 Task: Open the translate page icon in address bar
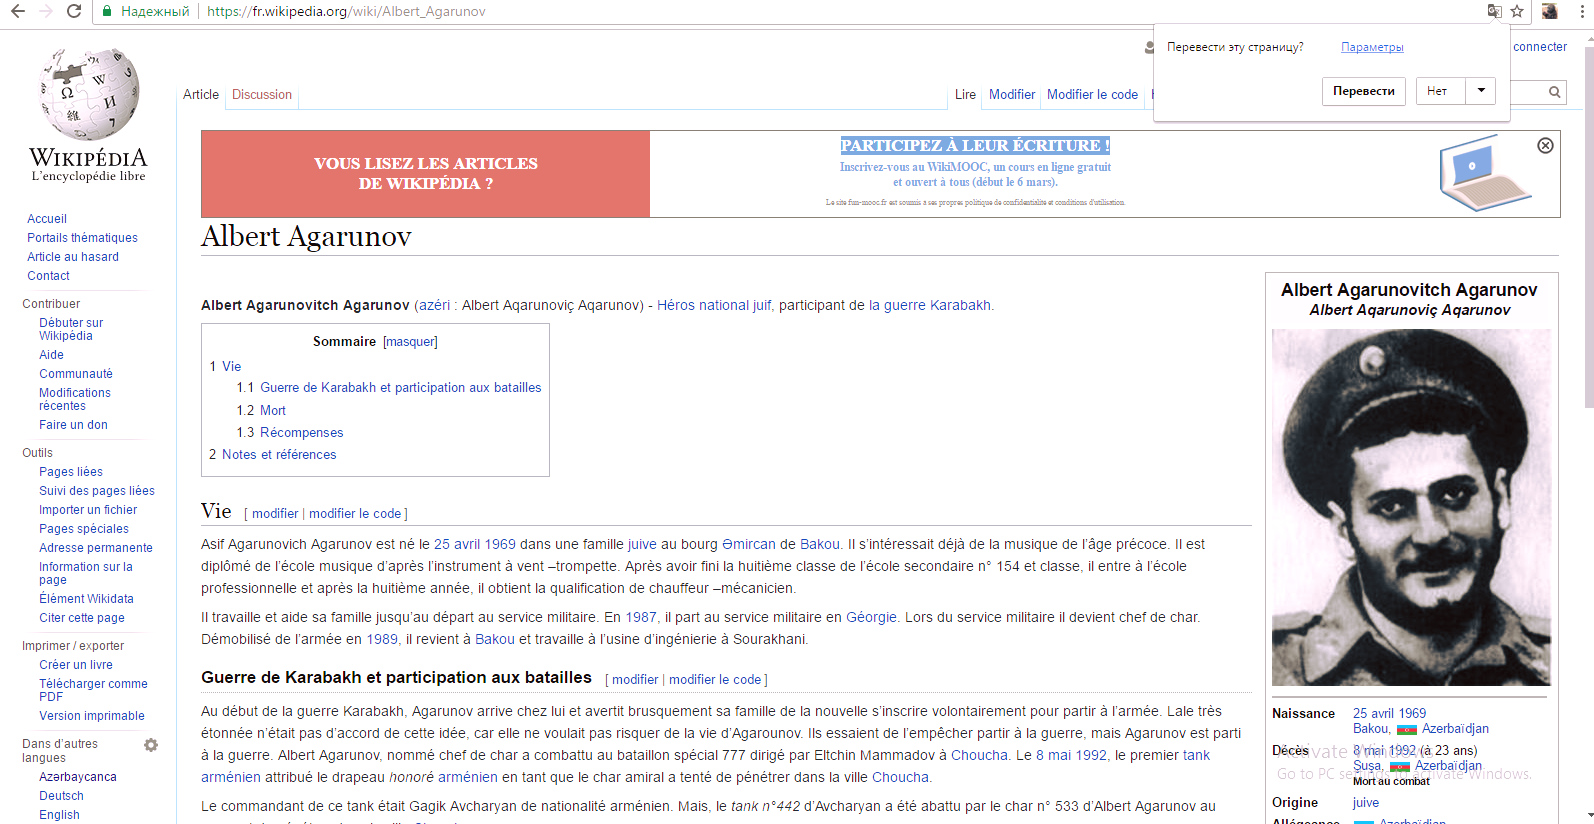point(1494,11)
